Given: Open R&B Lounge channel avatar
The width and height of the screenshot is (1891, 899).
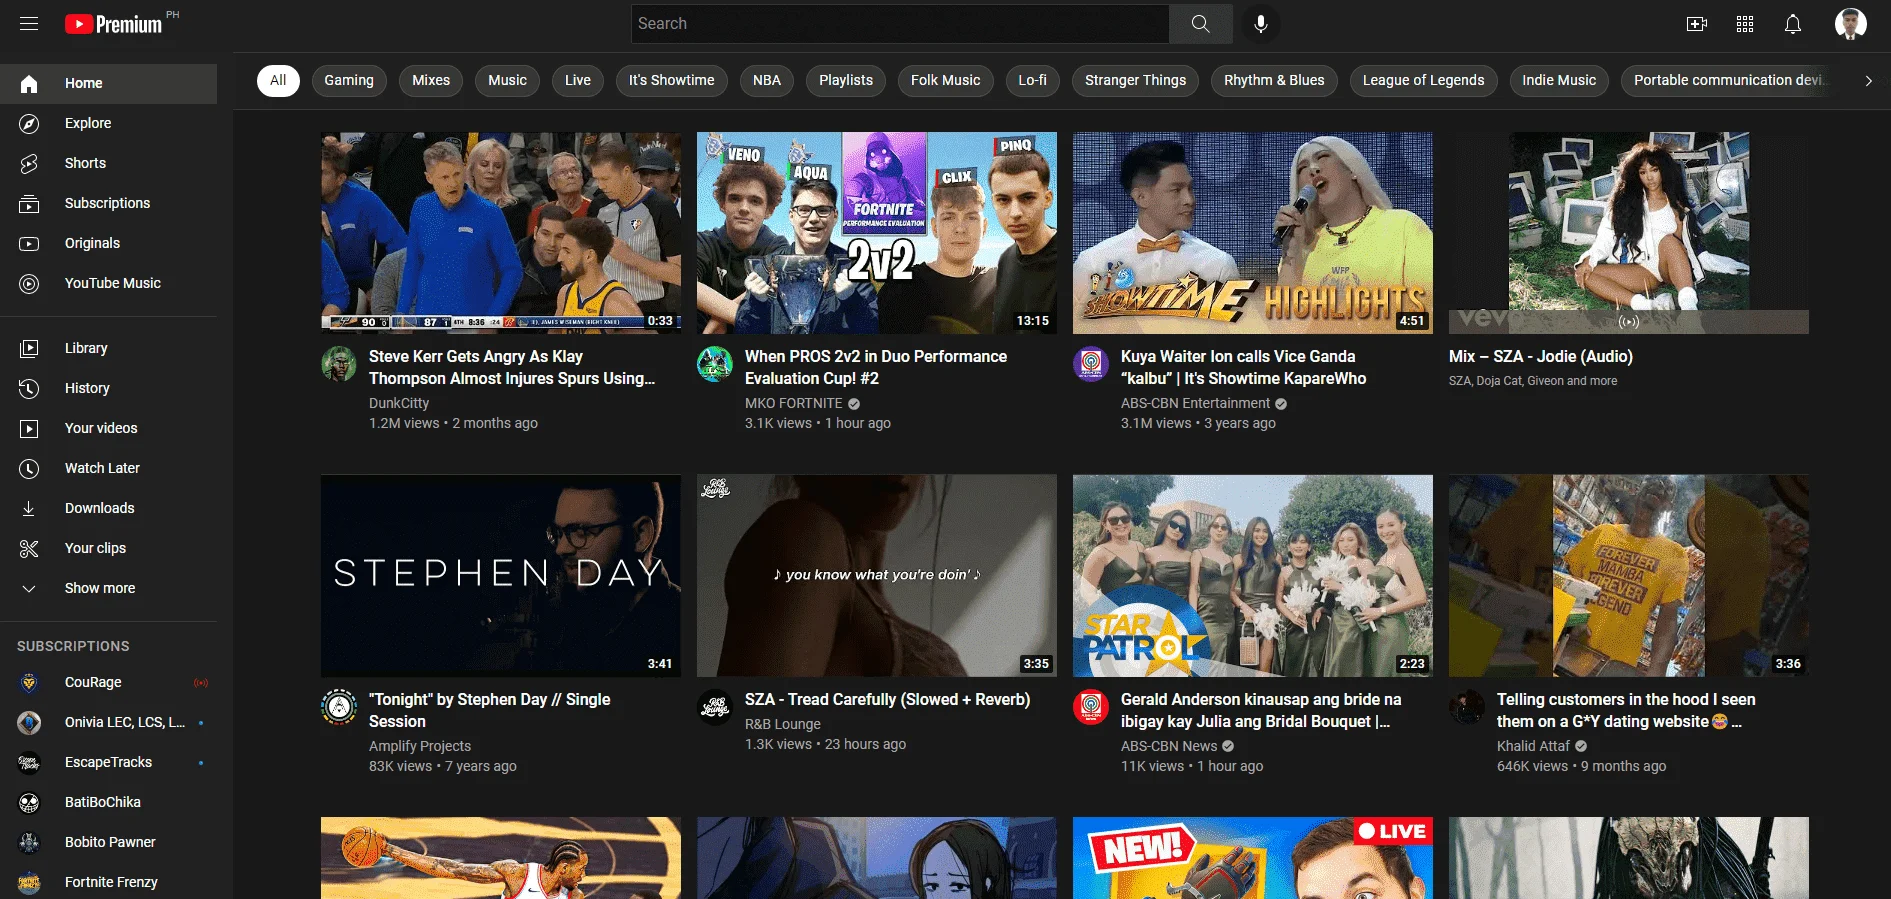Looking at the screenshot, I should click(715, 707).
